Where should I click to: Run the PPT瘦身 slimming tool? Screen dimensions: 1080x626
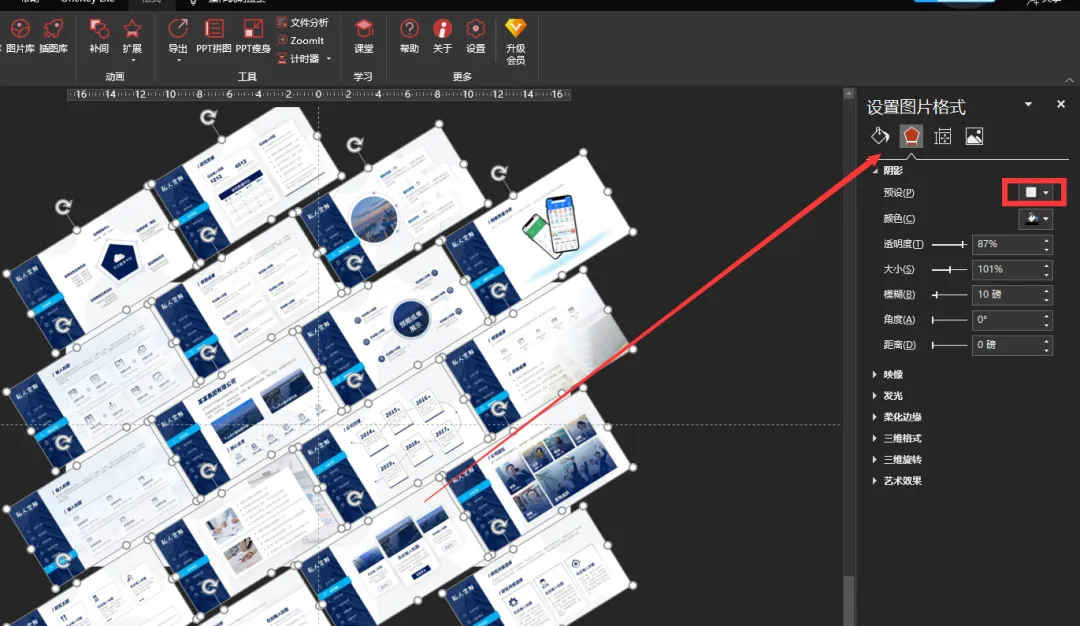click(253, 36)
